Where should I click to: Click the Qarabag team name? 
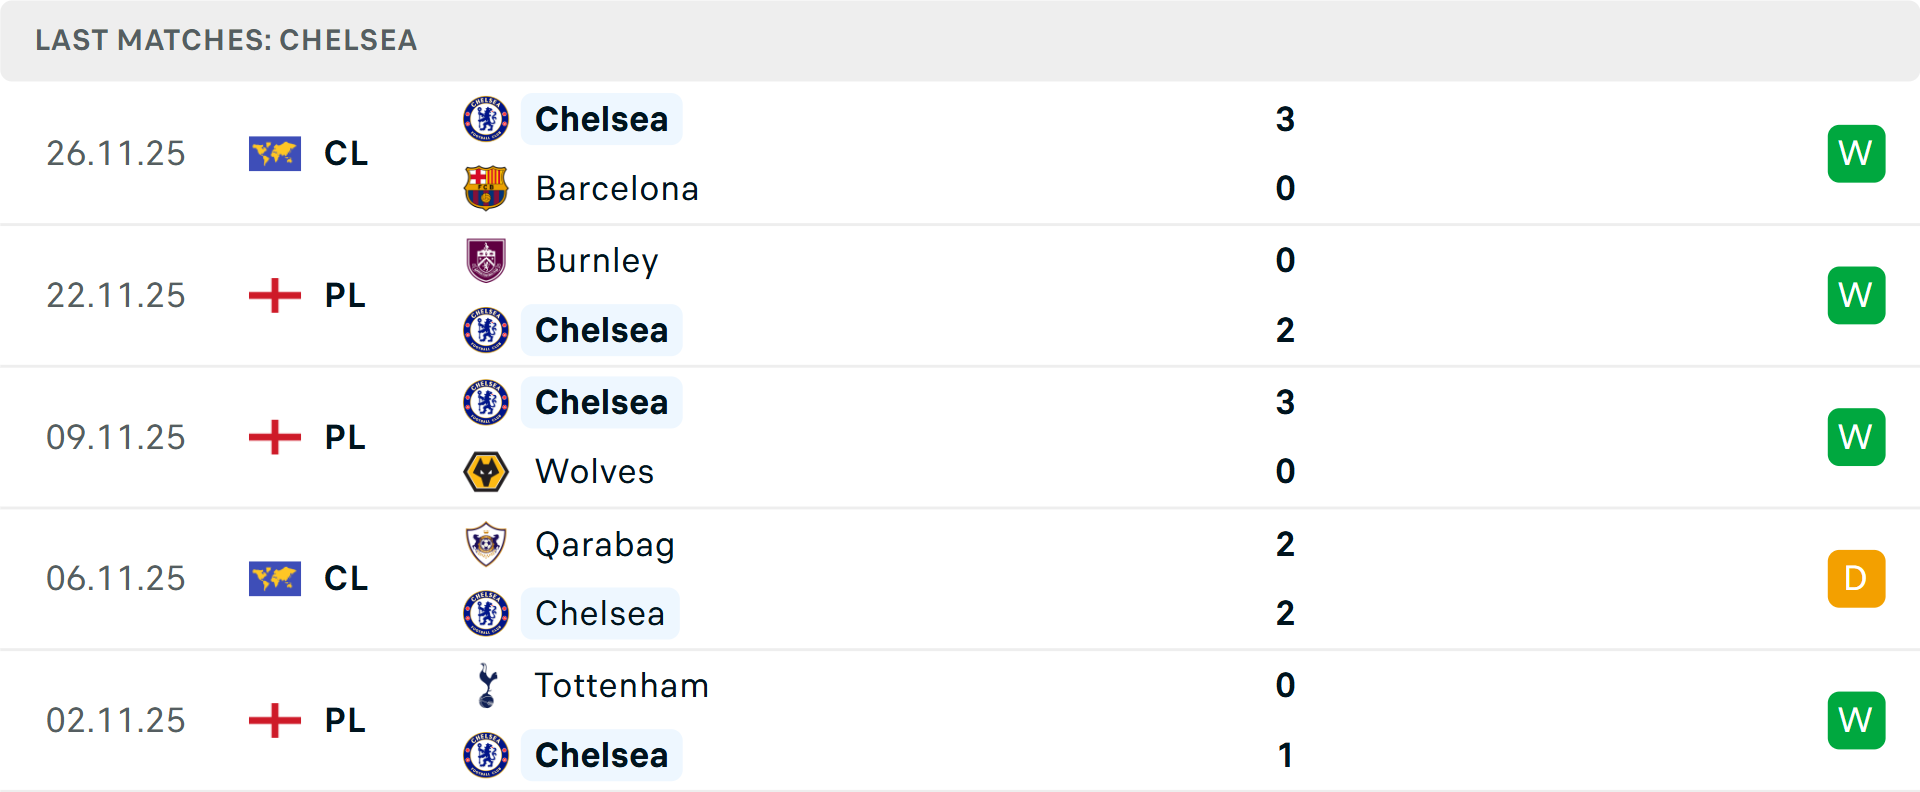pyautogui.click(x=604, y=544)
